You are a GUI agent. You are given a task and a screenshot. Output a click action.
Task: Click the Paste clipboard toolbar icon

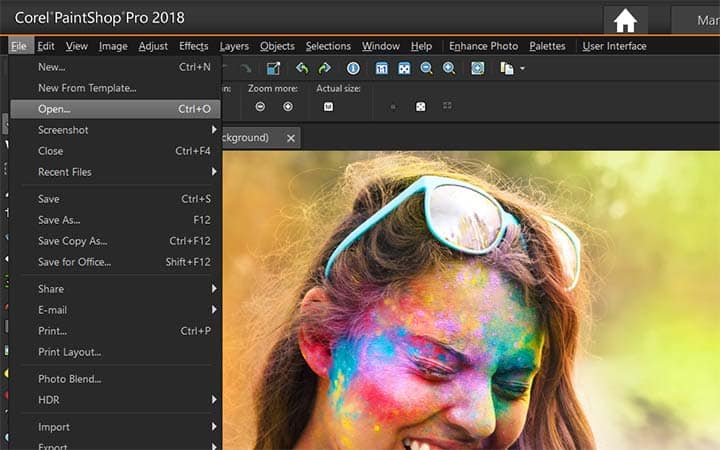(x=506, y=68)
